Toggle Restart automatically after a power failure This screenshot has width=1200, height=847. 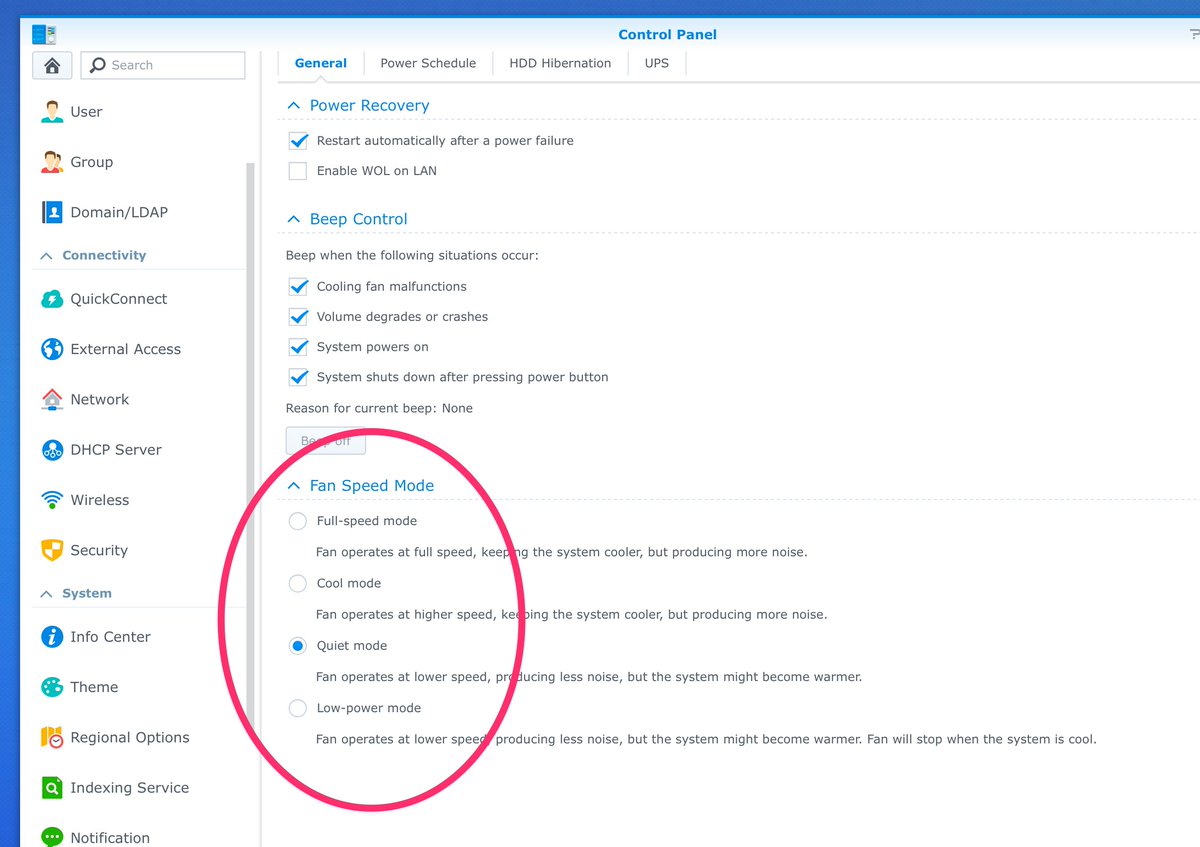point(297,141)
